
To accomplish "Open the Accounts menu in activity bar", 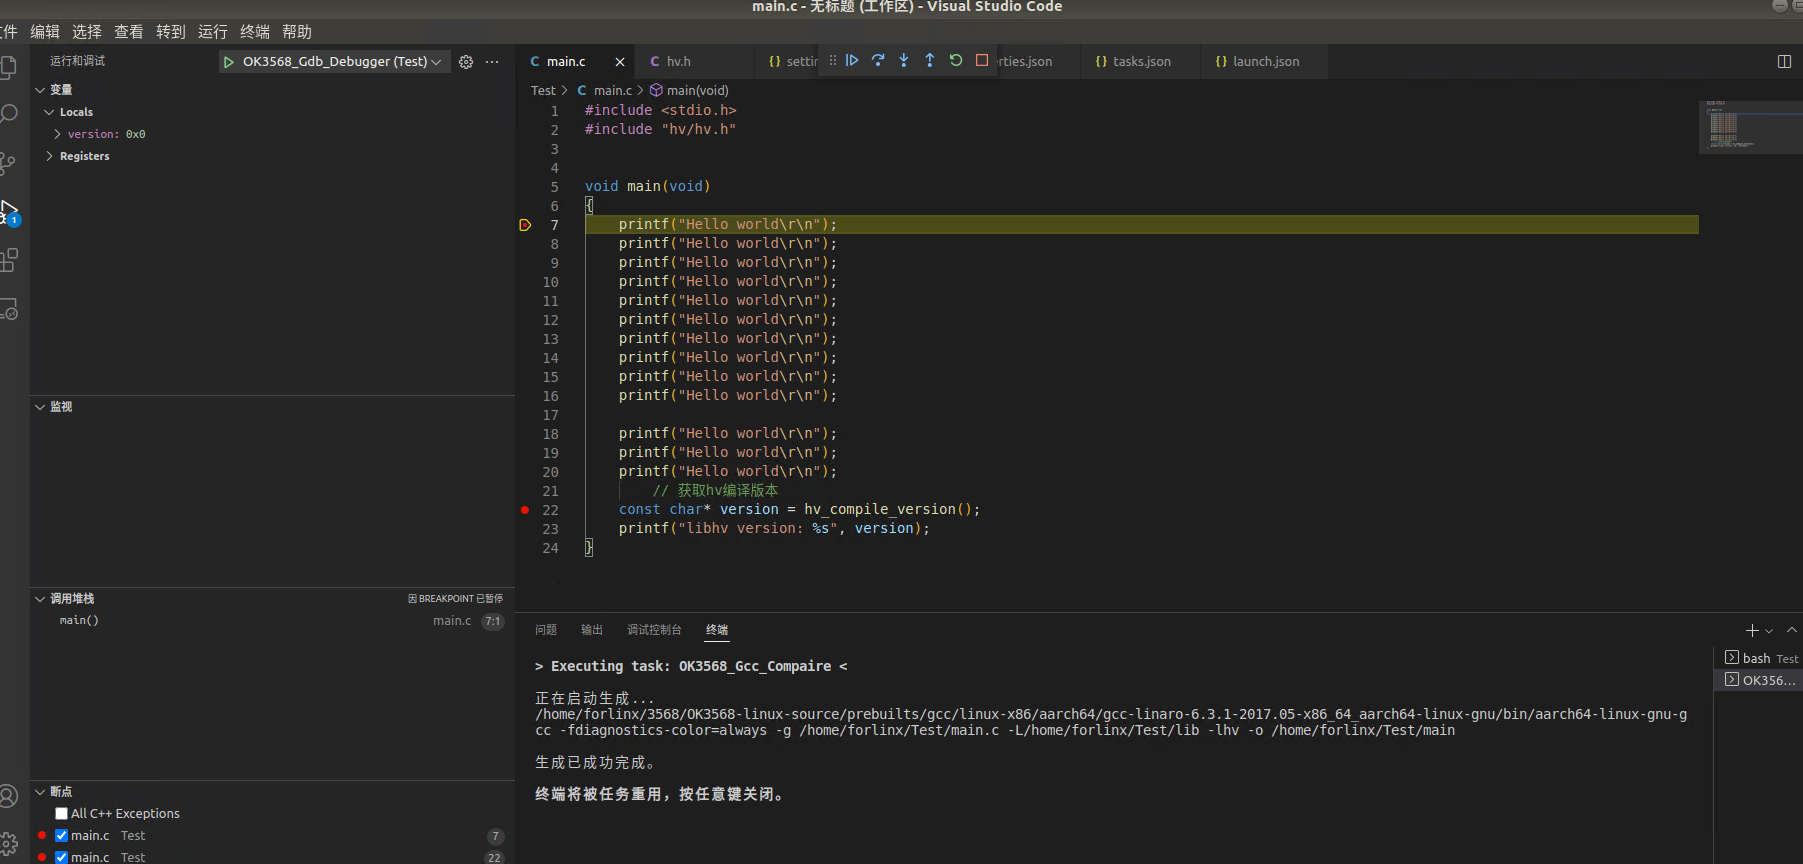I will [x=8, y=796].
